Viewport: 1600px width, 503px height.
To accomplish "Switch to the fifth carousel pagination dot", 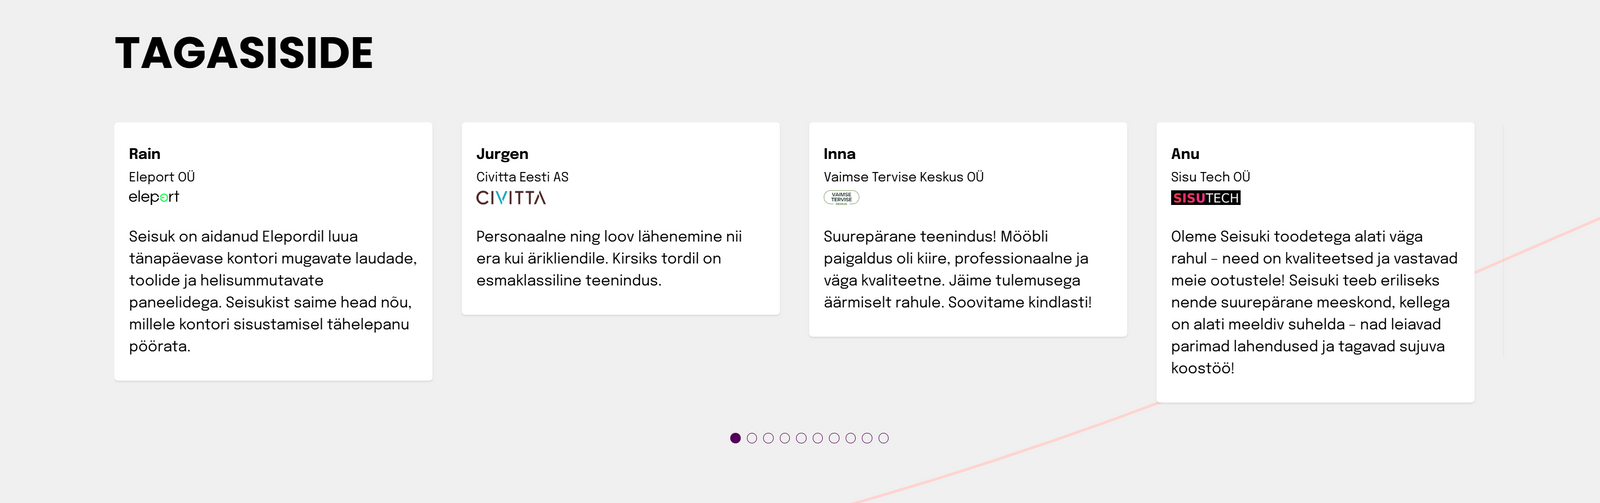I will (x=801, y=438).
